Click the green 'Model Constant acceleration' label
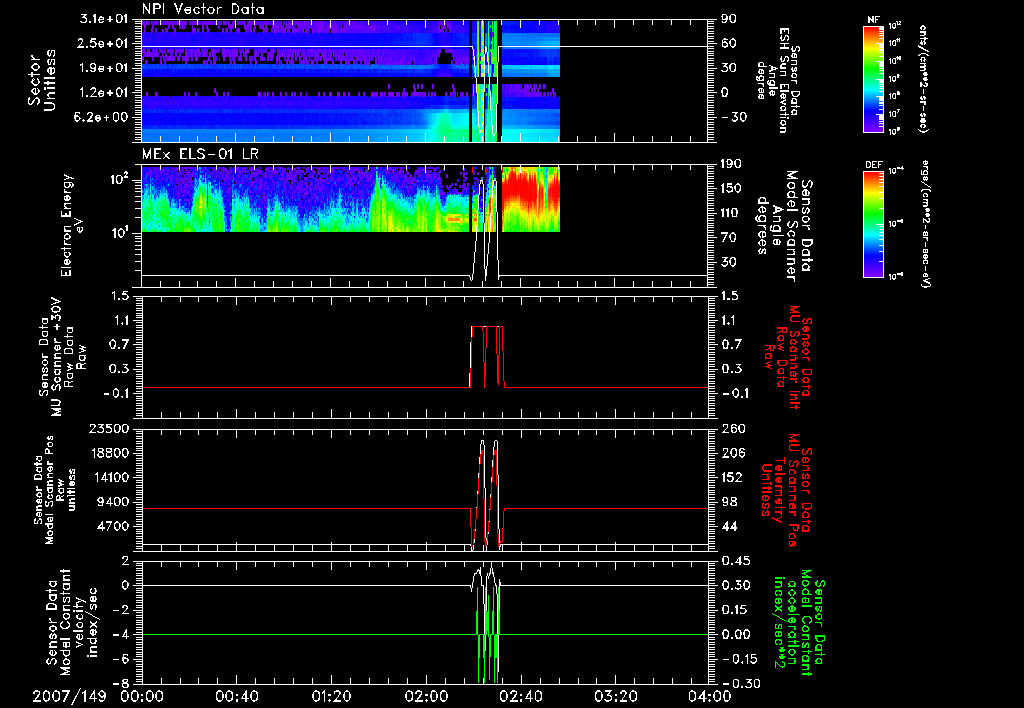1024x708 pixels. (798, 622)
